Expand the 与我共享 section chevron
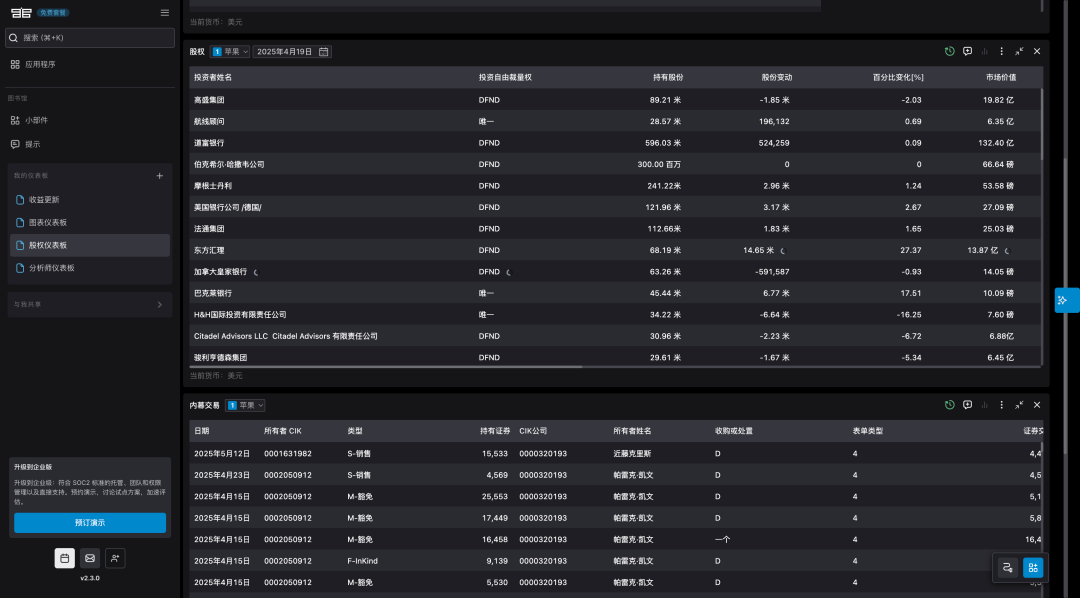Viewport: 1080px width, 598px height. tap(160, 305)
